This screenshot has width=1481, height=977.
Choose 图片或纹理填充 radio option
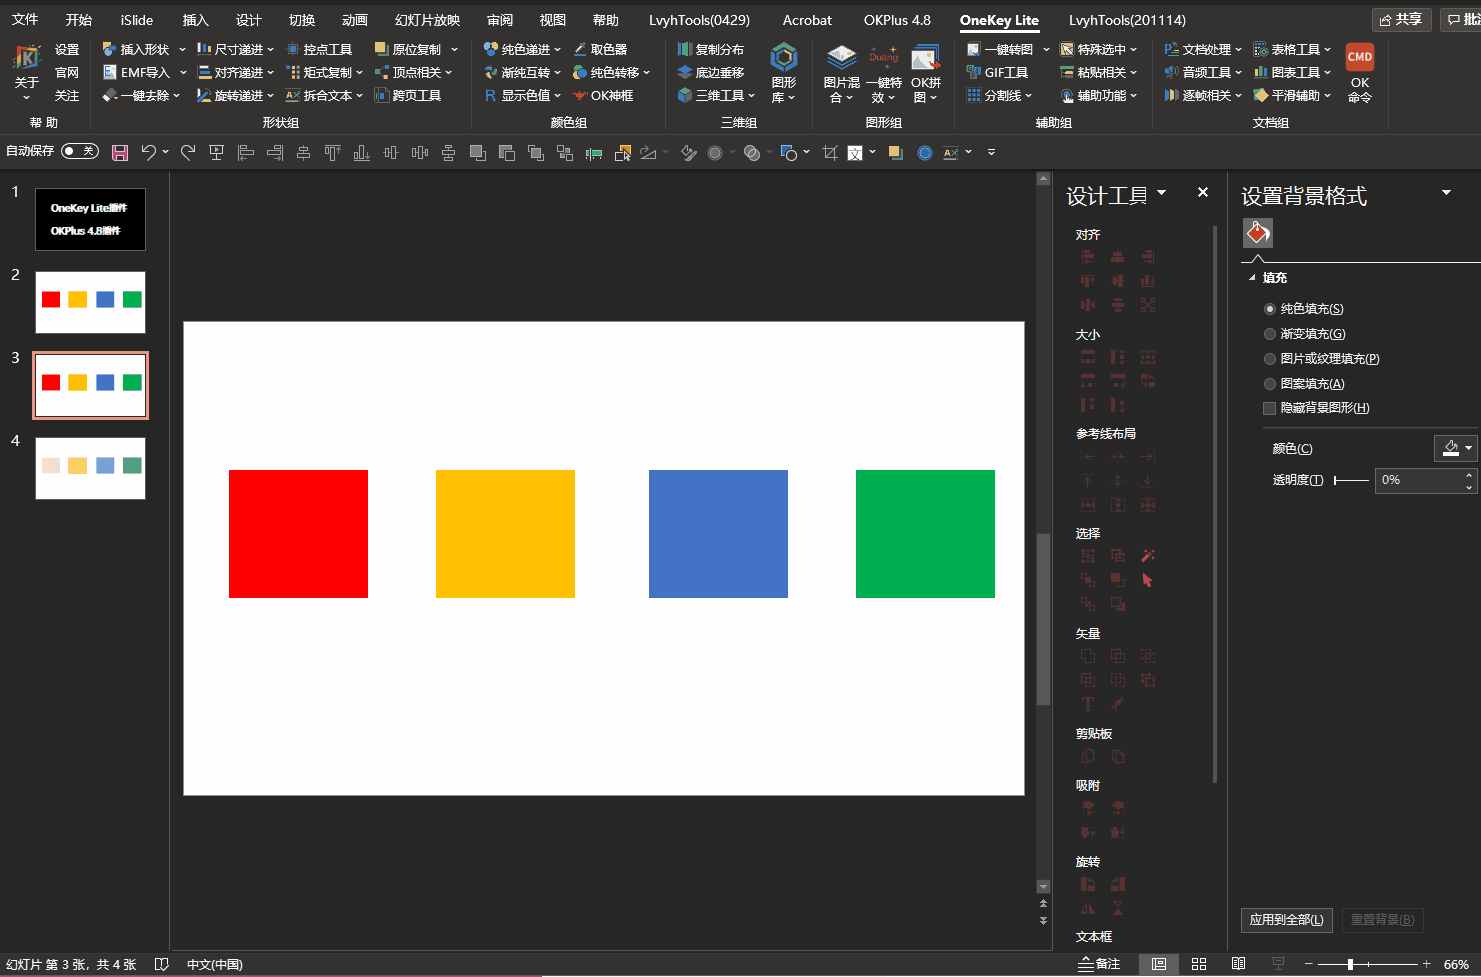pyautogui.click(x=1270, y=359)
